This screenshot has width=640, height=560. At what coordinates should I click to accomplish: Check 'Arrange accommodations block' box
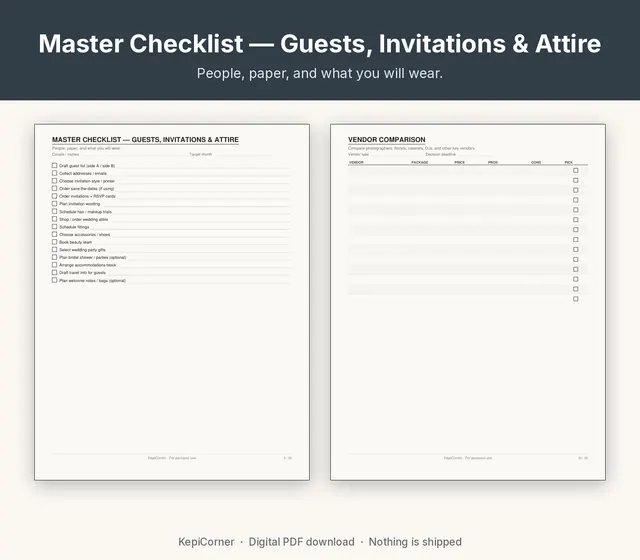point(54,265)
